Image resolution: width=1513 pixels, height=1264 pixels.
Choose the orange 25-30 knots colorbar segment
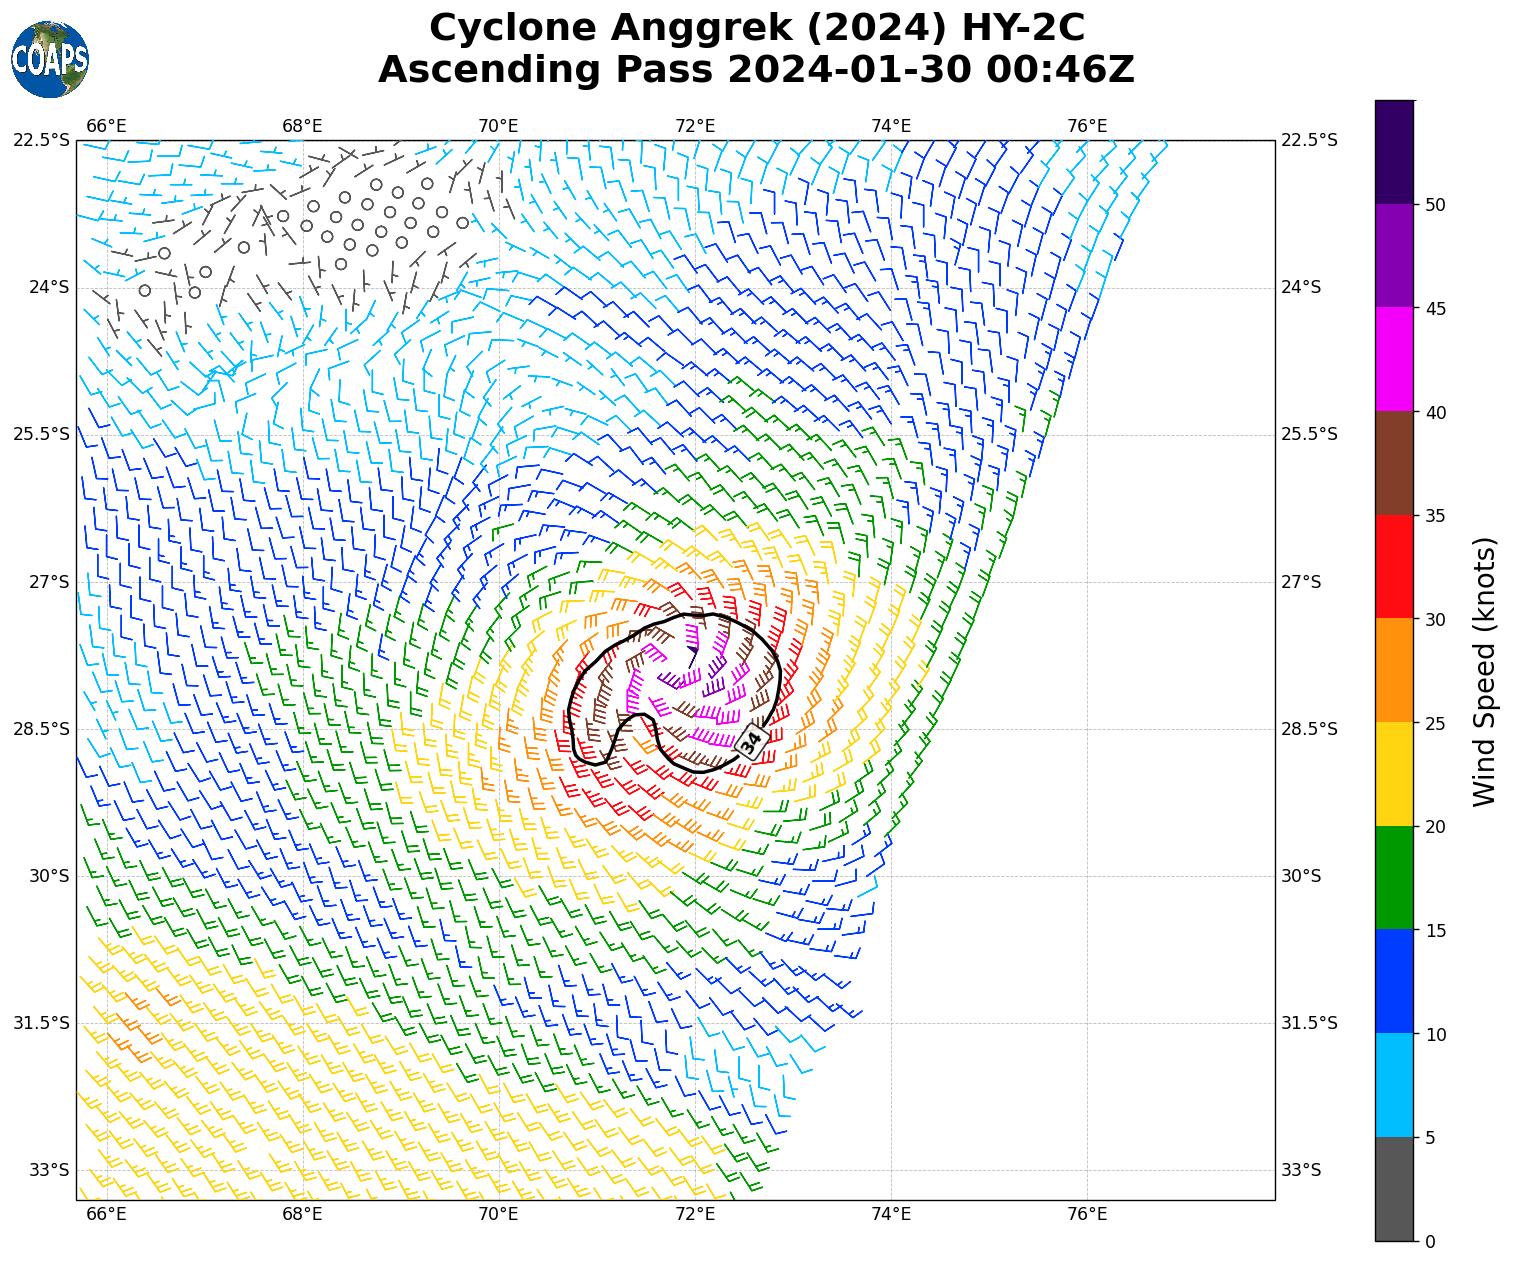tap(1394, 670)
